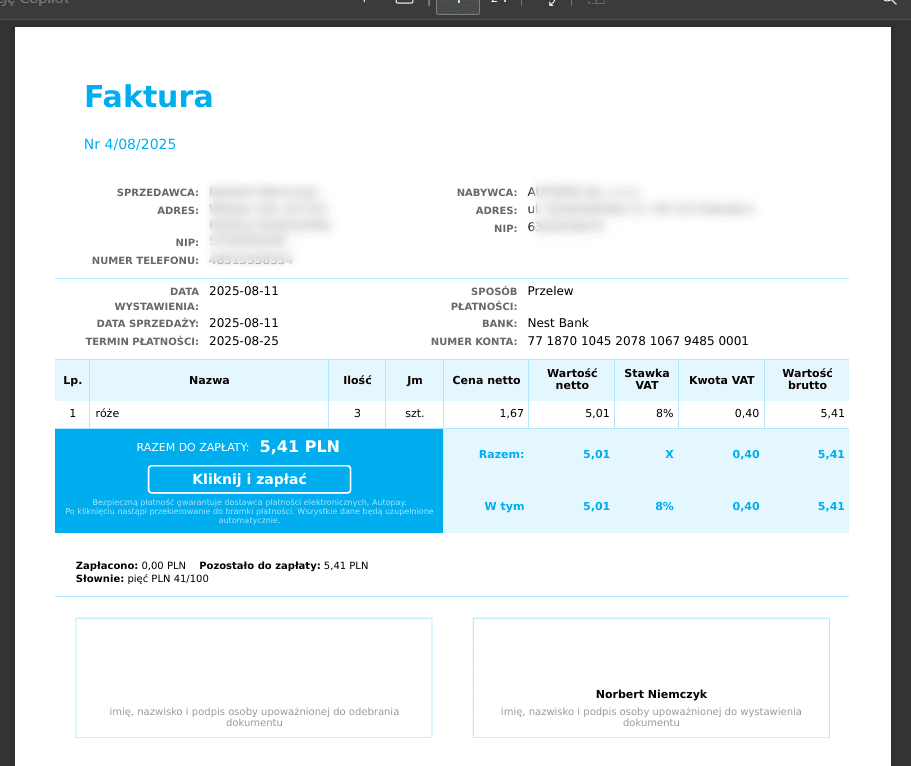
Task: Click the "Kliknij i zapłać" payment button
Action: pos(249,479)
